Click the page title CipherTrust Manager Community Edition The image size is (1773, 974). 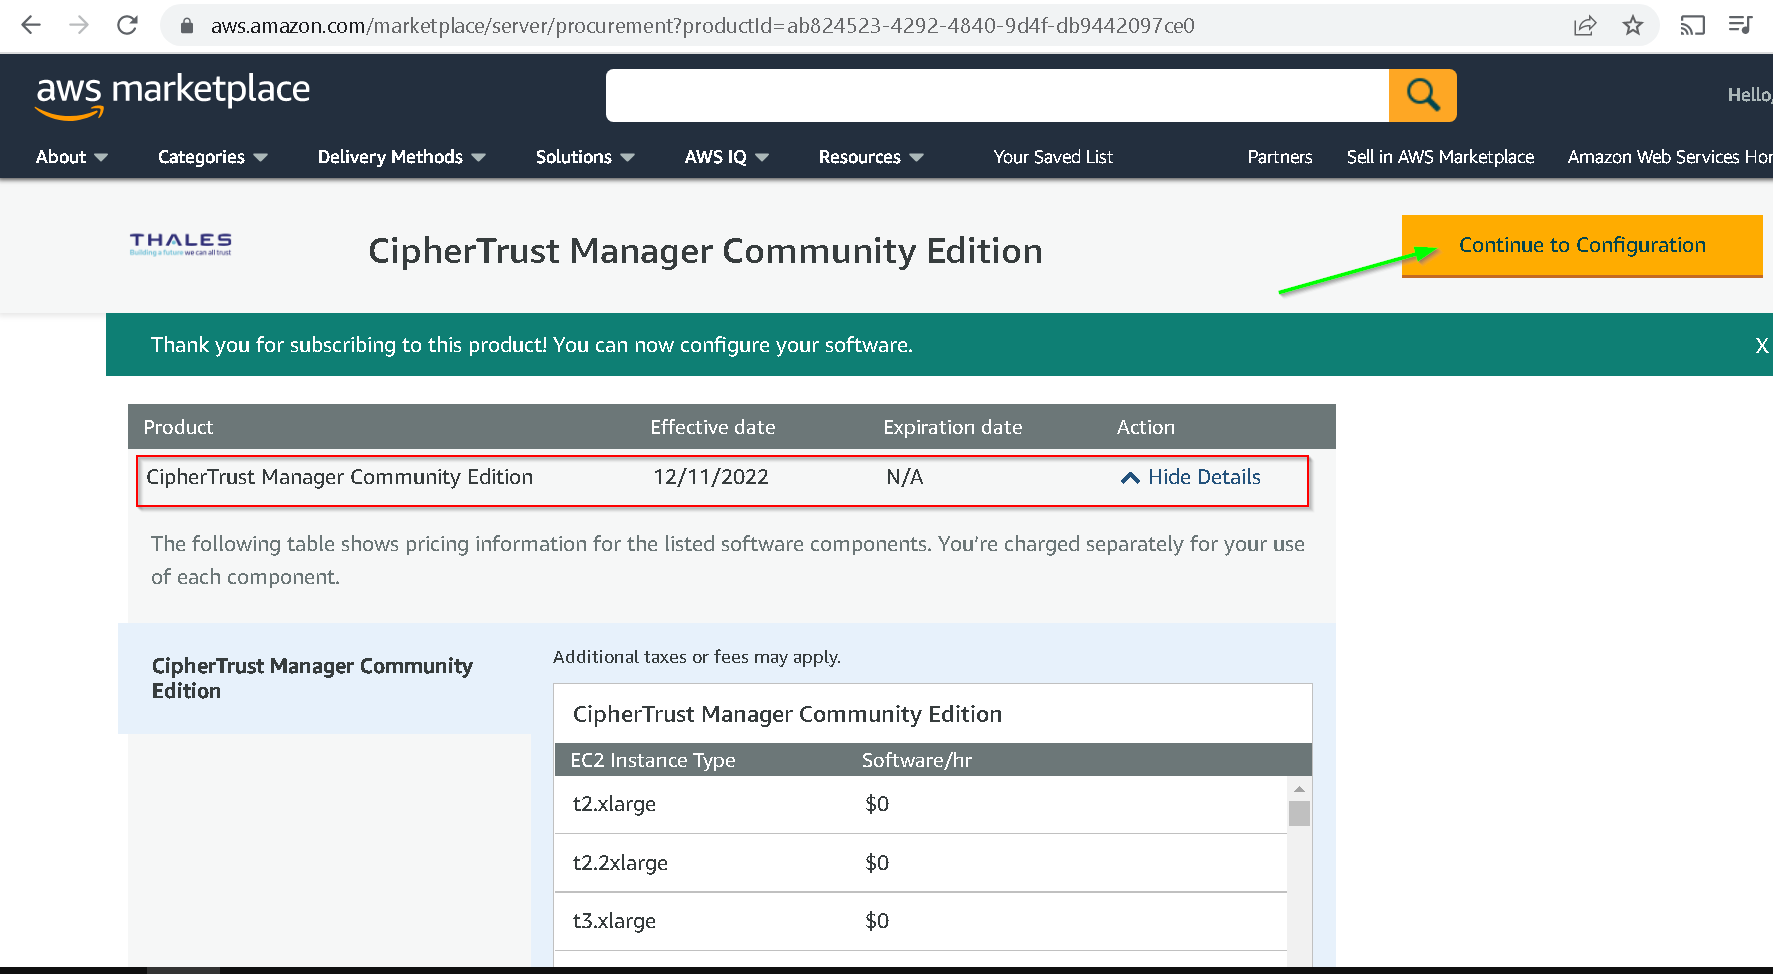705,251
